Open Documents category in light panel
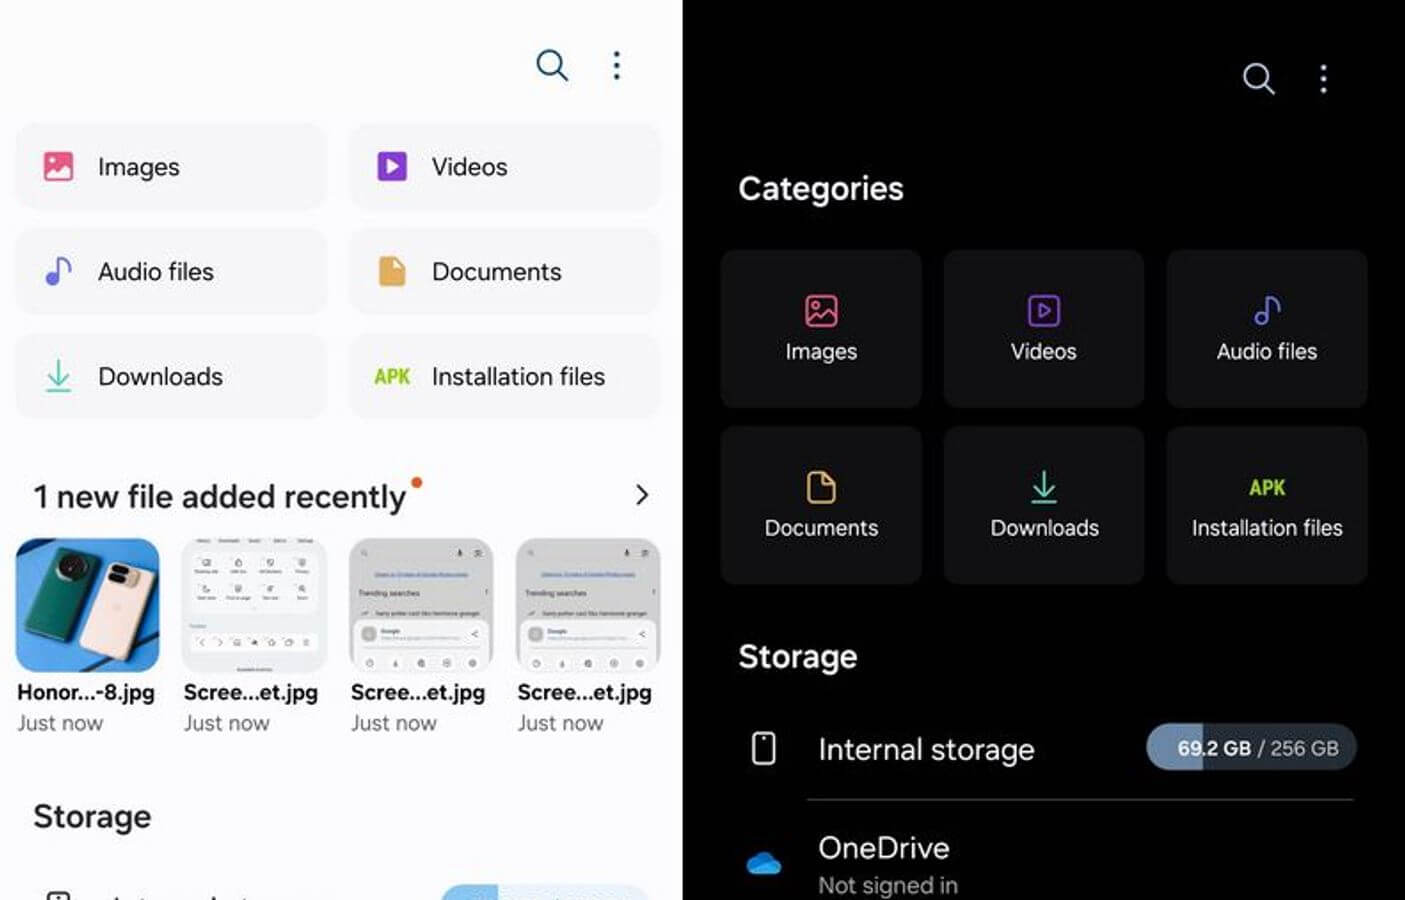The width and height of the screenshot is (1405, 900). pyautogui.click(x=504, y=272)
